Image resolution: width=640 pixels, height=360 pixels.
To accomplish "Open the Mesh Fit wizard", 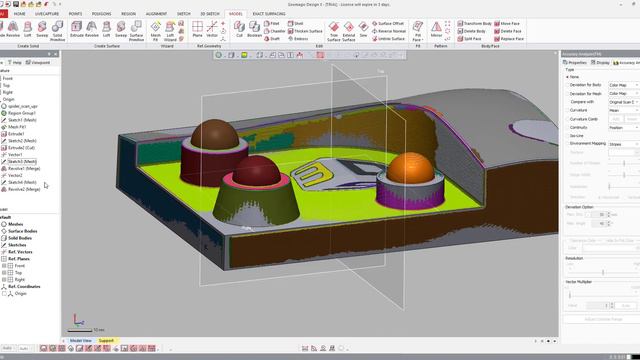I will pos(156,31).
